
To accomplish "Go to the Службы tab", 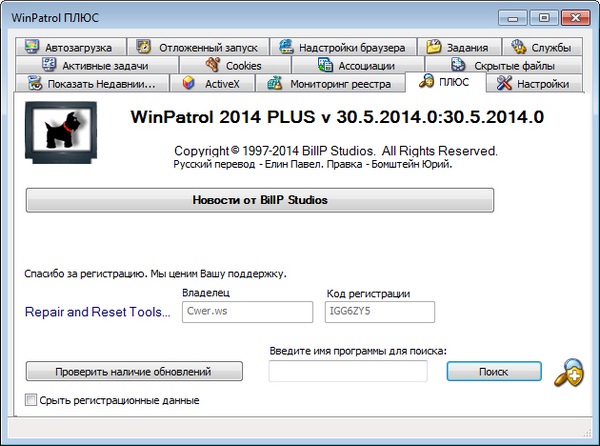I will (541, 47).
